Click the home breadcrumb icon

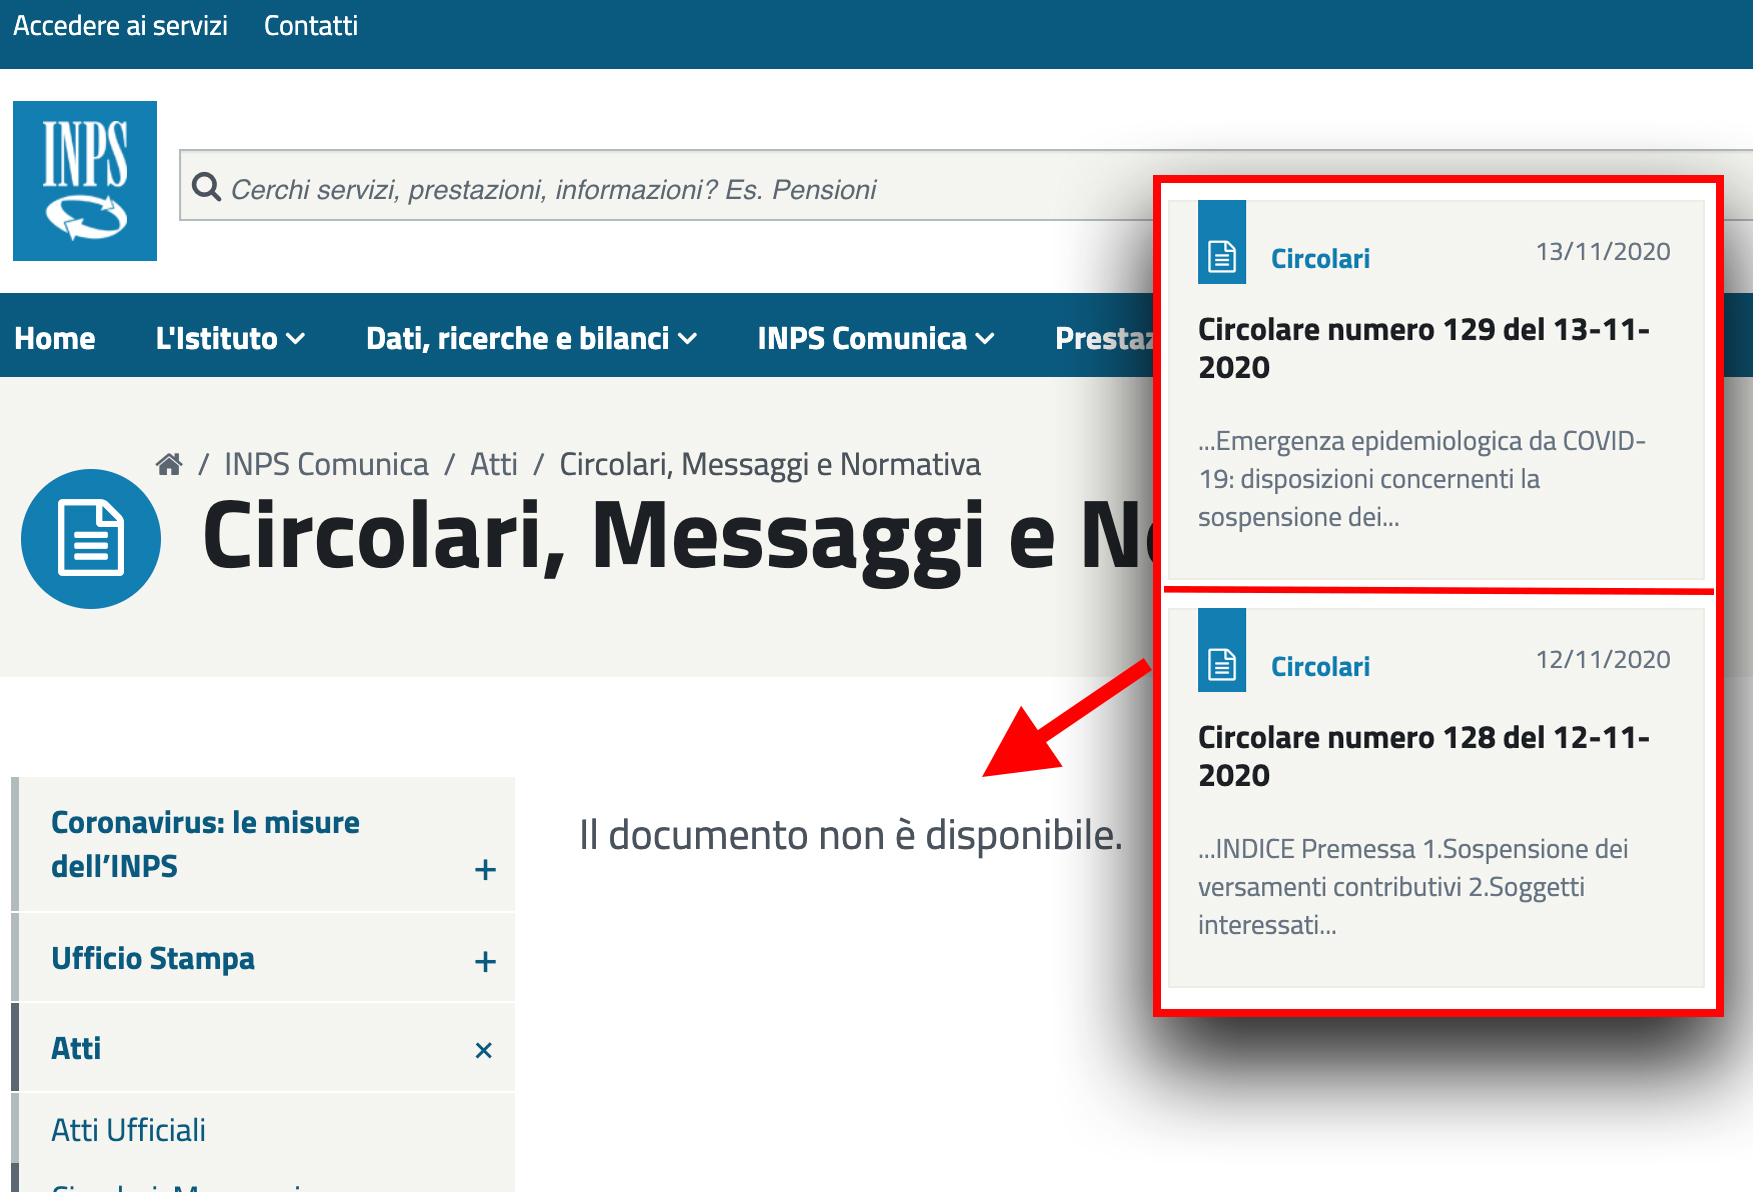(x=169, y=464)
